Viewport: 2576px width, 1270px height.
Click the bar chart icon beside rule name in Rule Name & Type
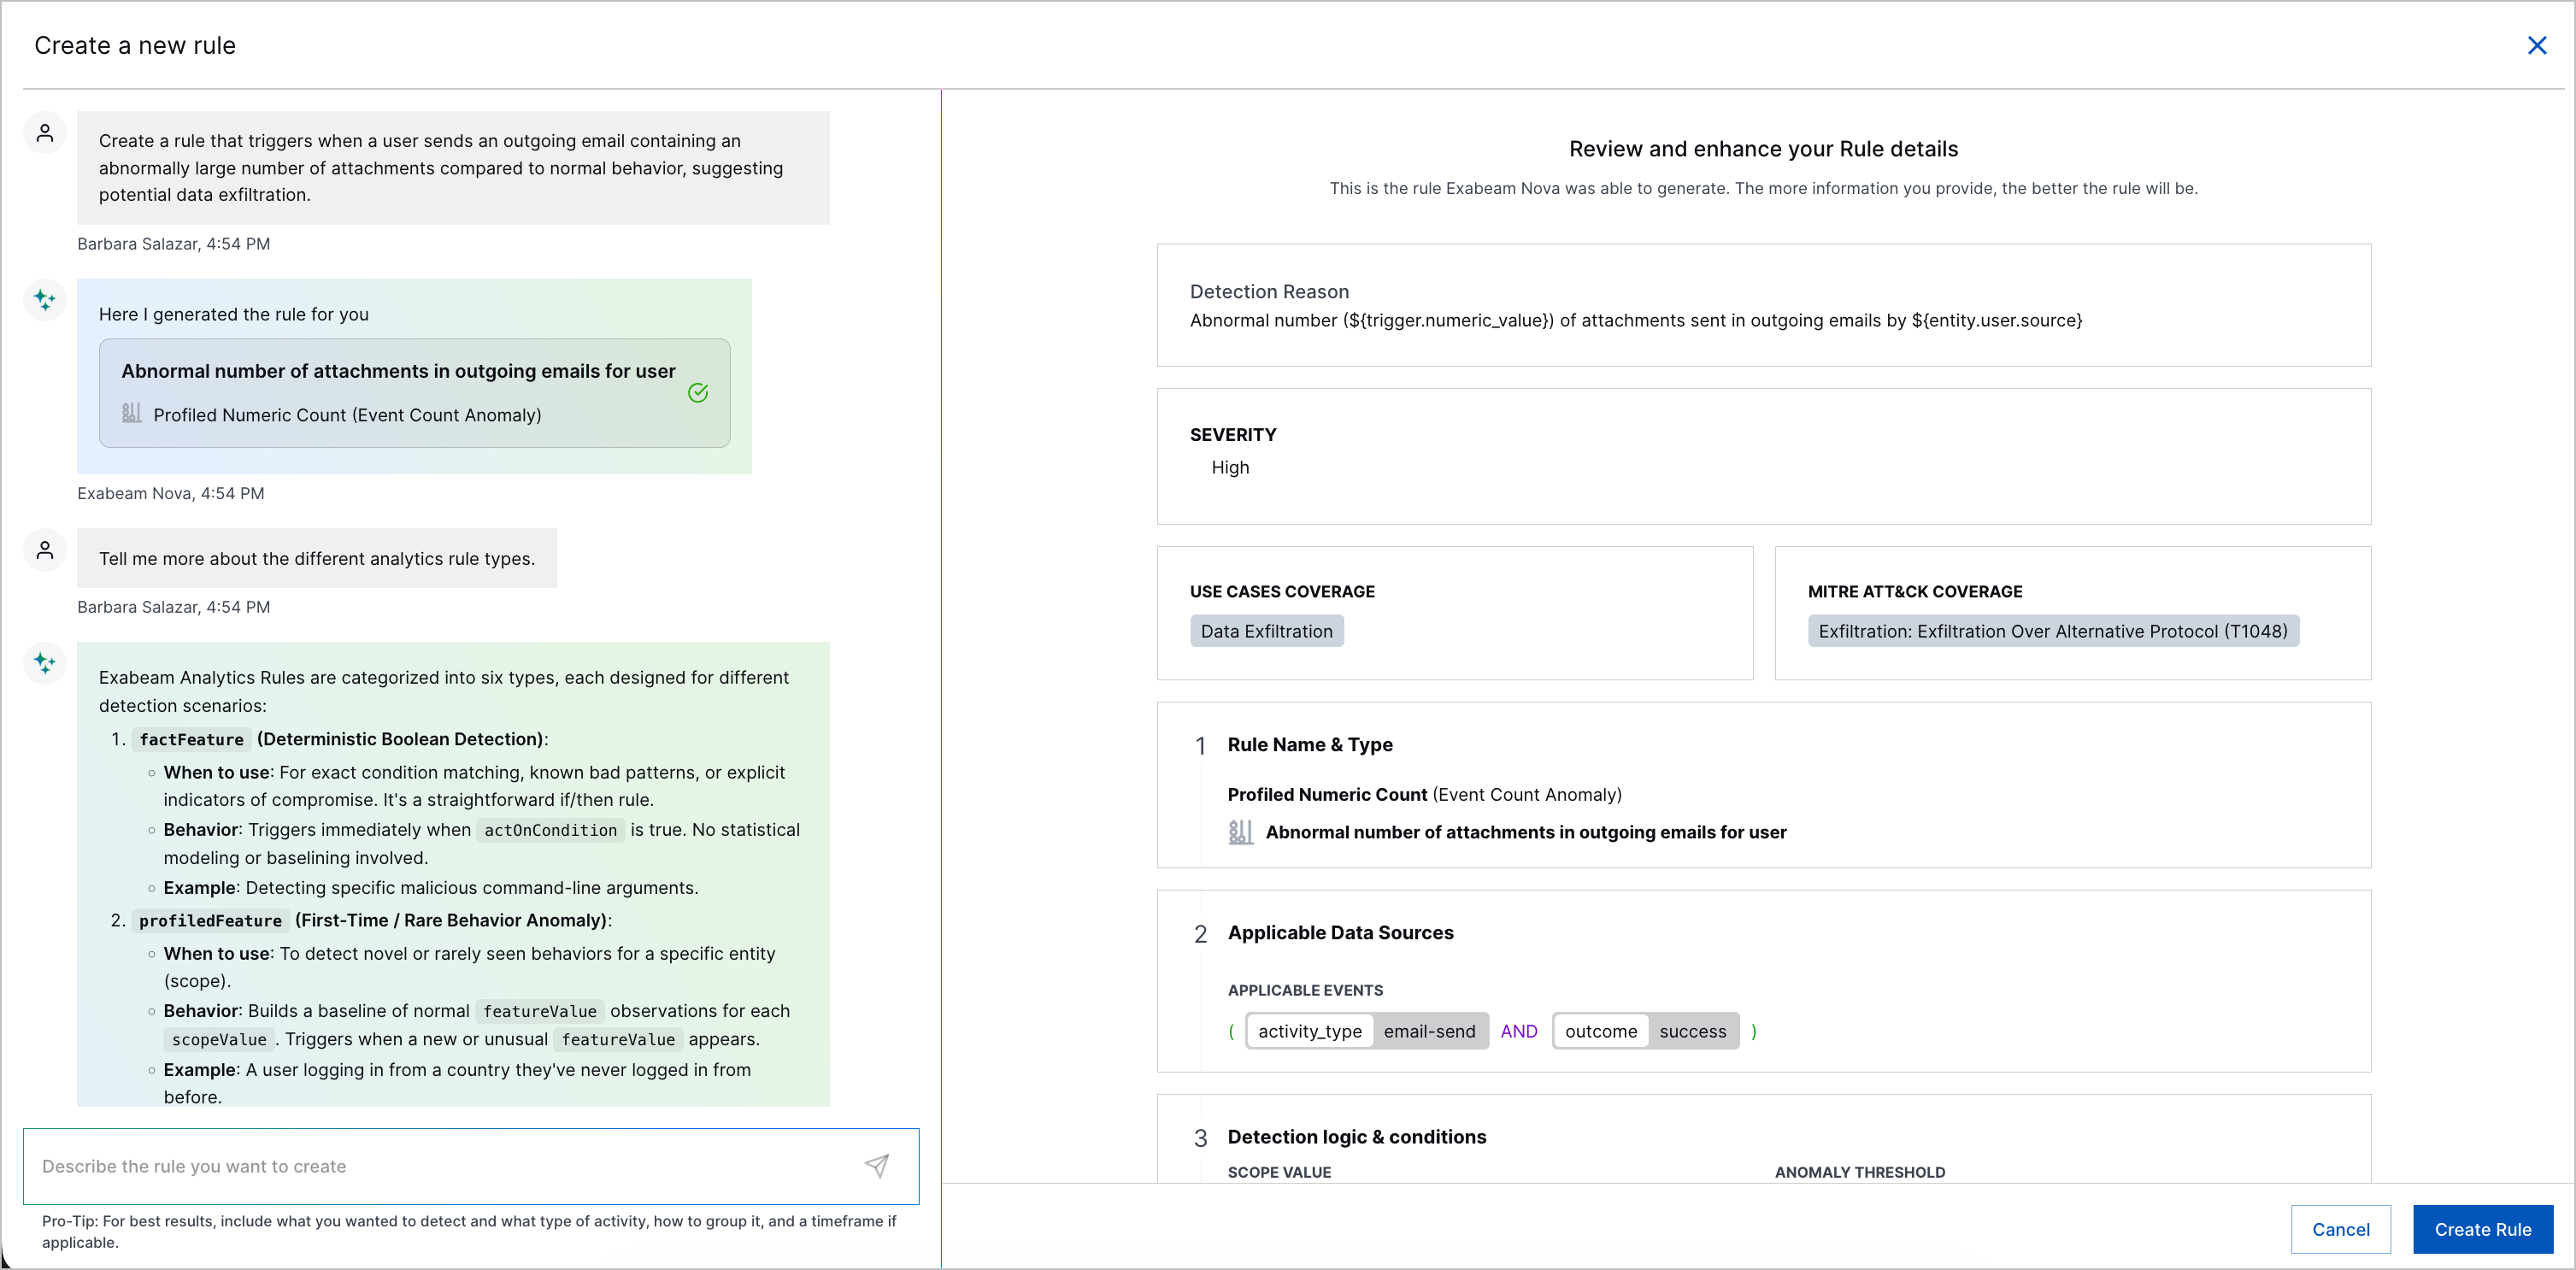[x=1240, y=832]
